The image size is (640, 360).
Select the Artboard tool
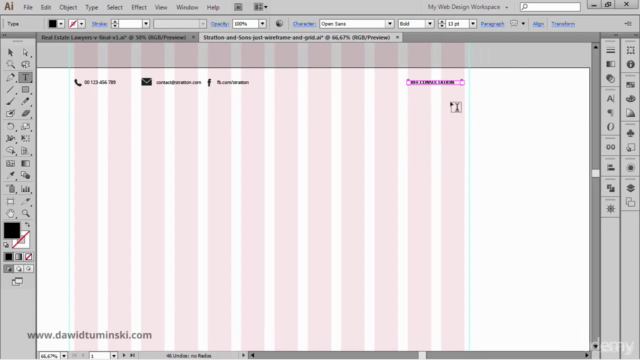(11, 201)
